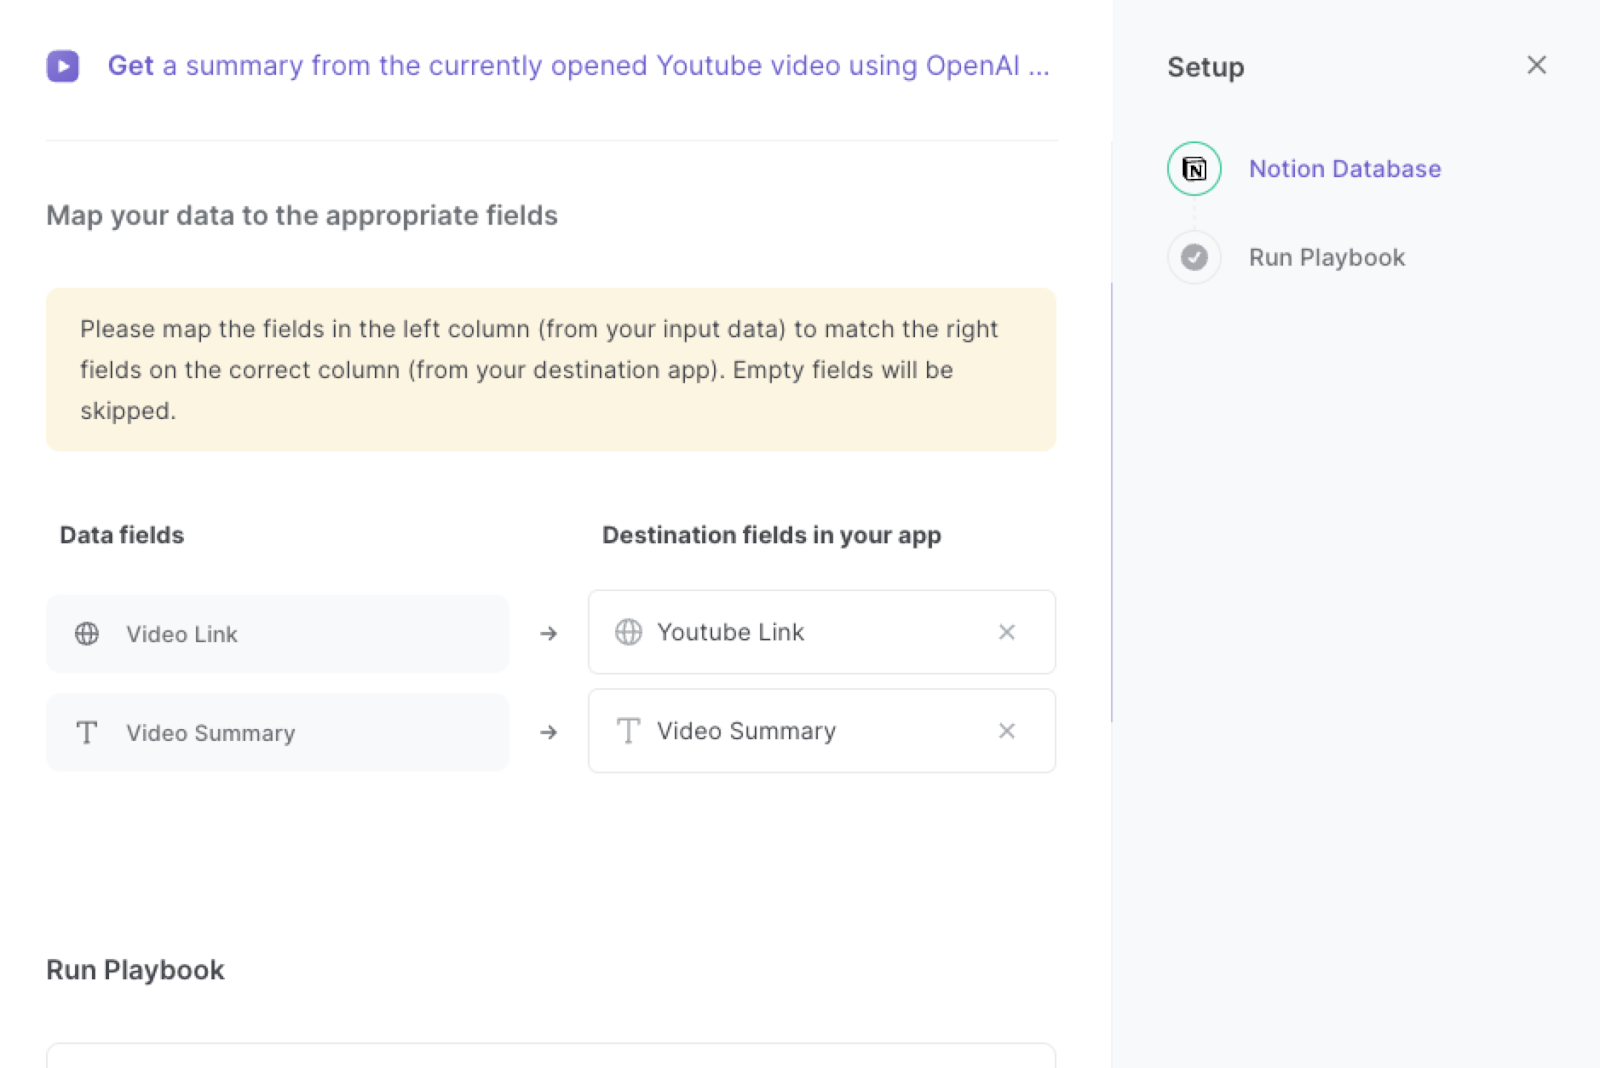Click the globe icon on Video Link field

(x=87, y=633)
